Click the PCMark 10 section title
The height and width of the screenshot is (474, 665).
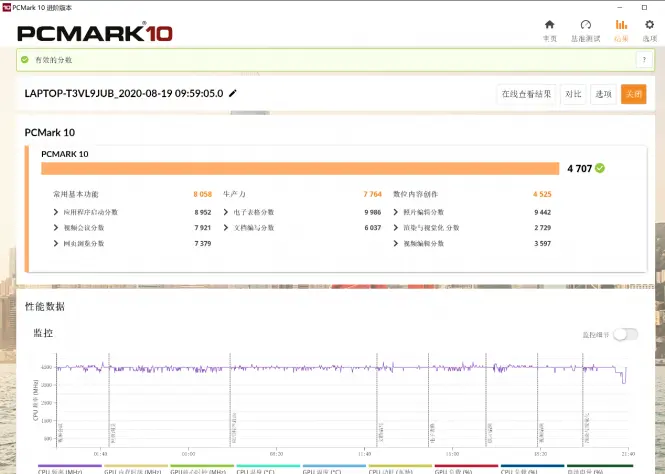(50, 133)
